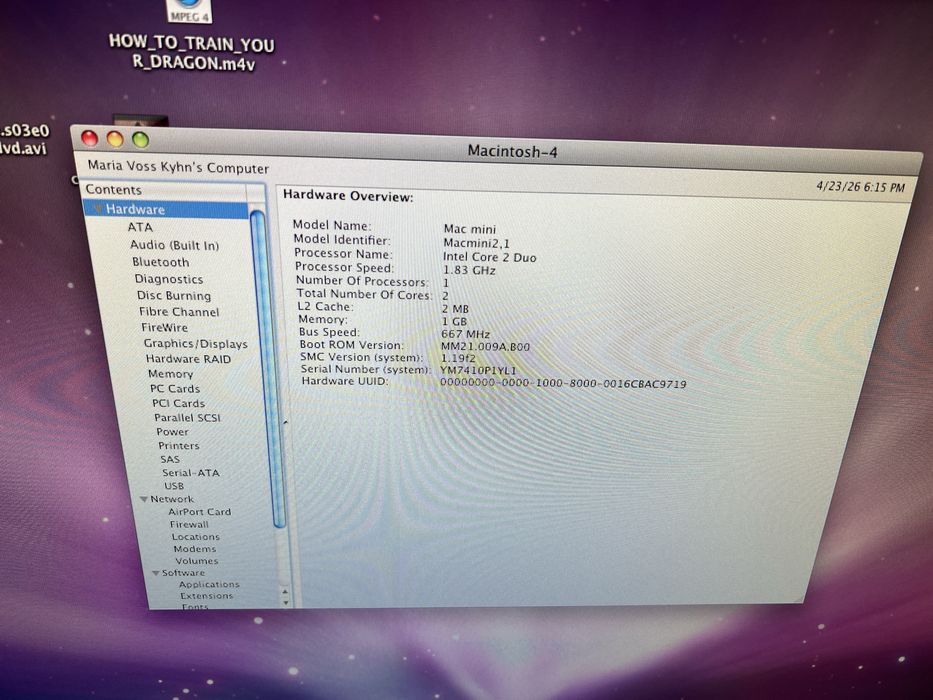
Task: Minimize the window with yellow button
Action: pos(115,139)
